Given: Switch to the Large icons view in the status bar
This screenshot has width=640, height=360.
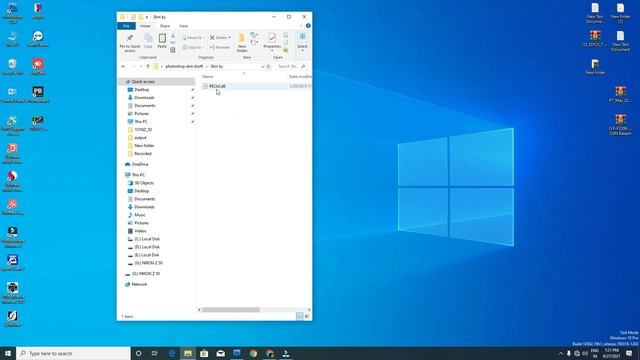Looking at the screenshot, I should [x=307, y=316].
